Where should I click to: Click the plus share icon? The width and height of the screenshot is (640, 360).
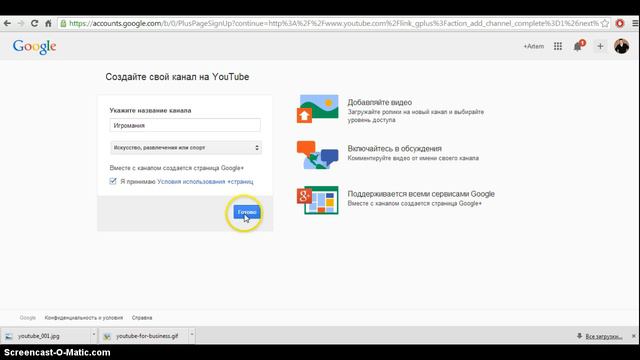(600, 47)
